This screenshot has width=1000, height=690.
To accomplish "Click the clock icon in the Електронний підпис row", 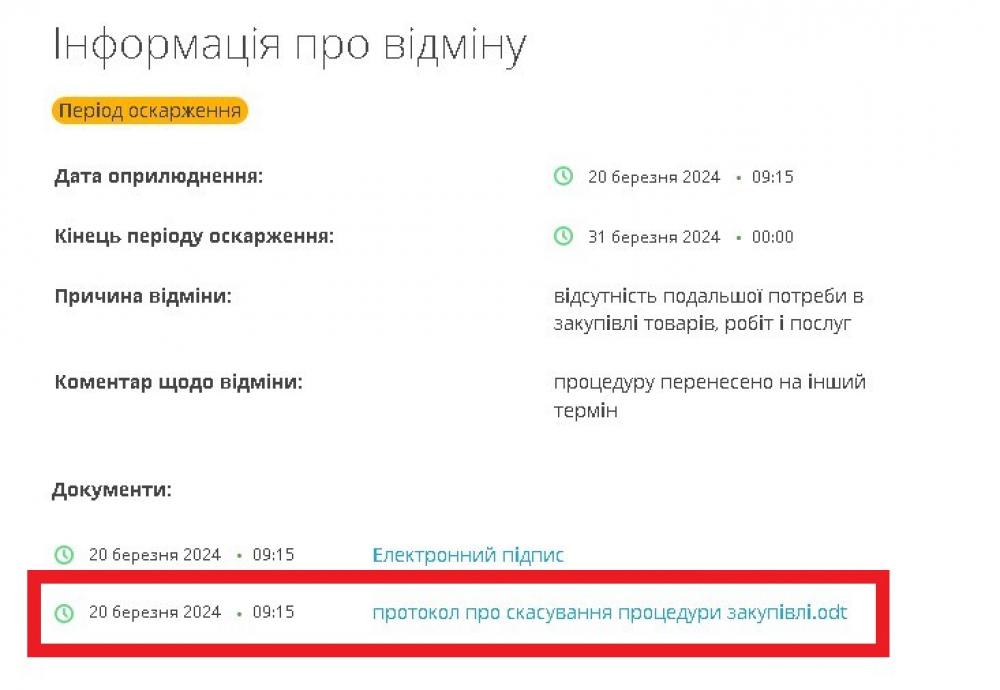I will tap(64, 555).
